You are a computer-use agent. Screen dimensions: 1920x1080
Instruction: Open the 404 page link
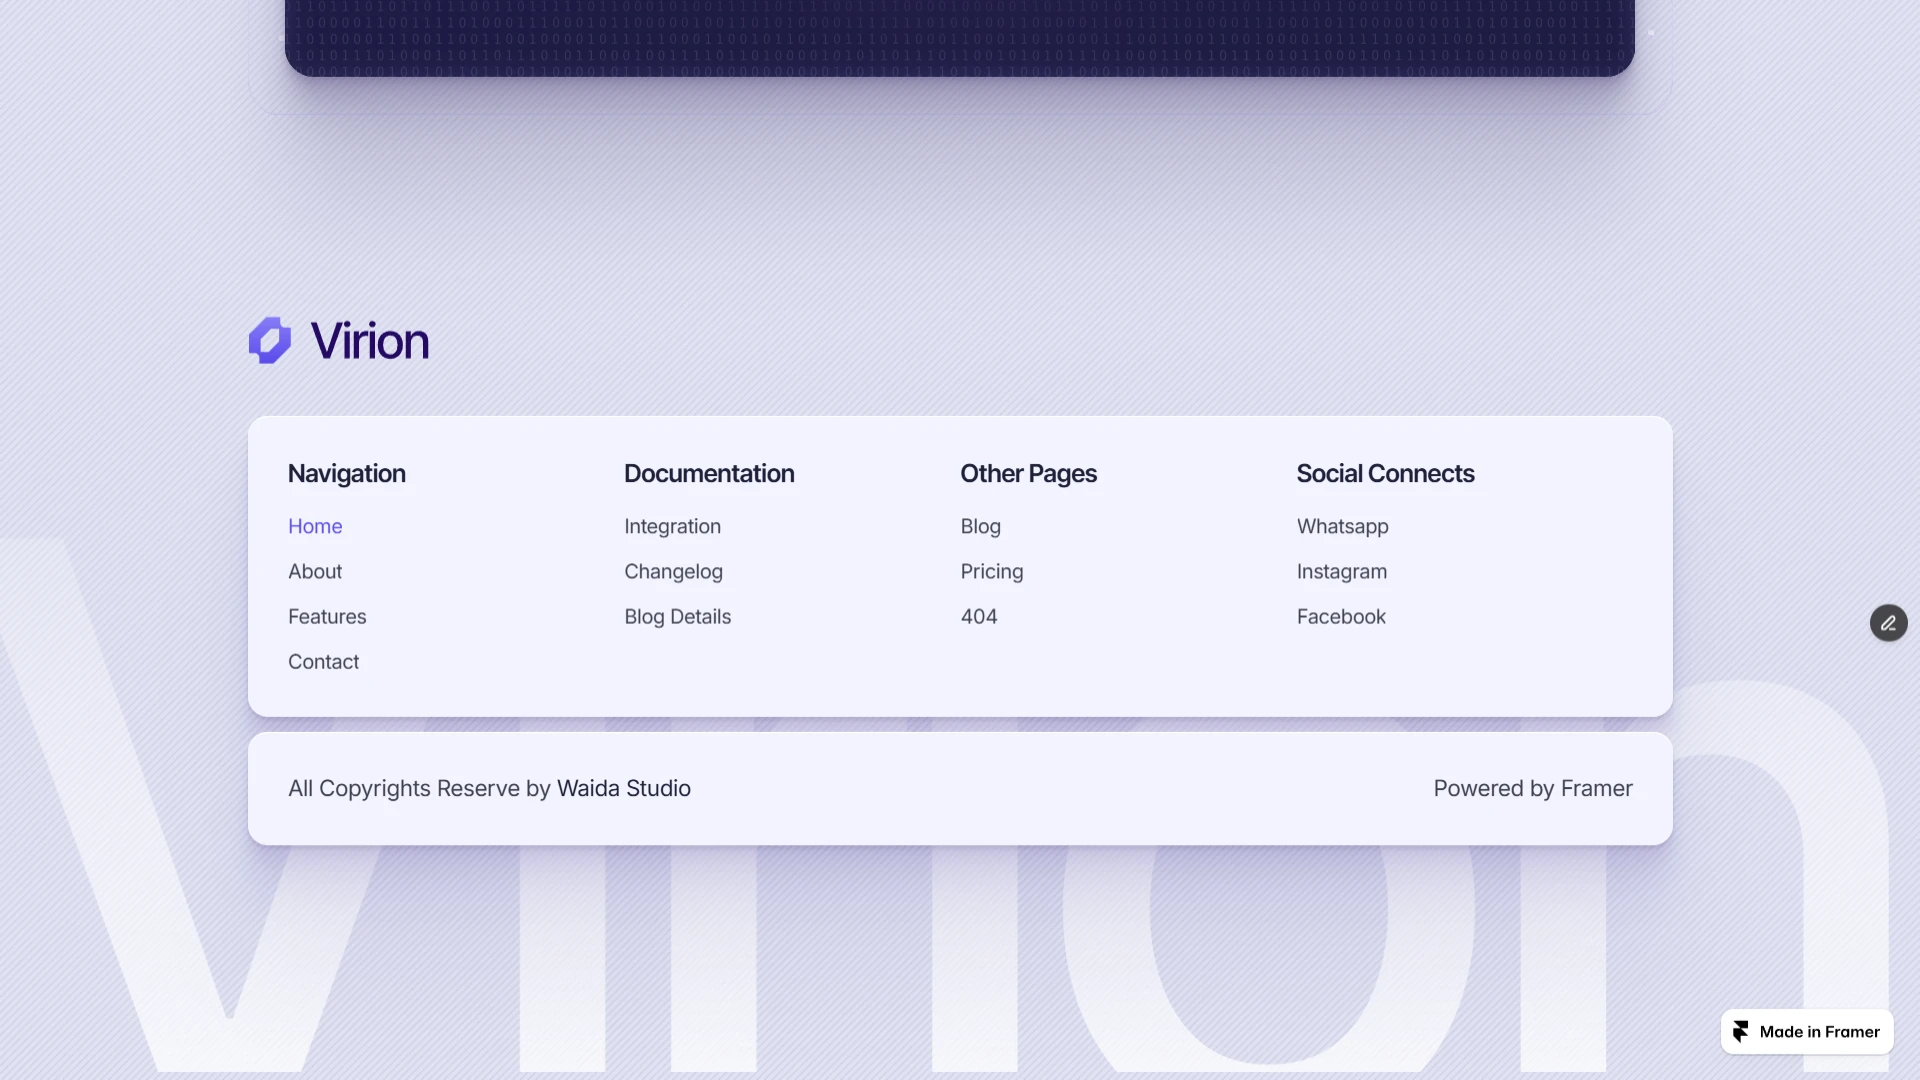(978, 616)
